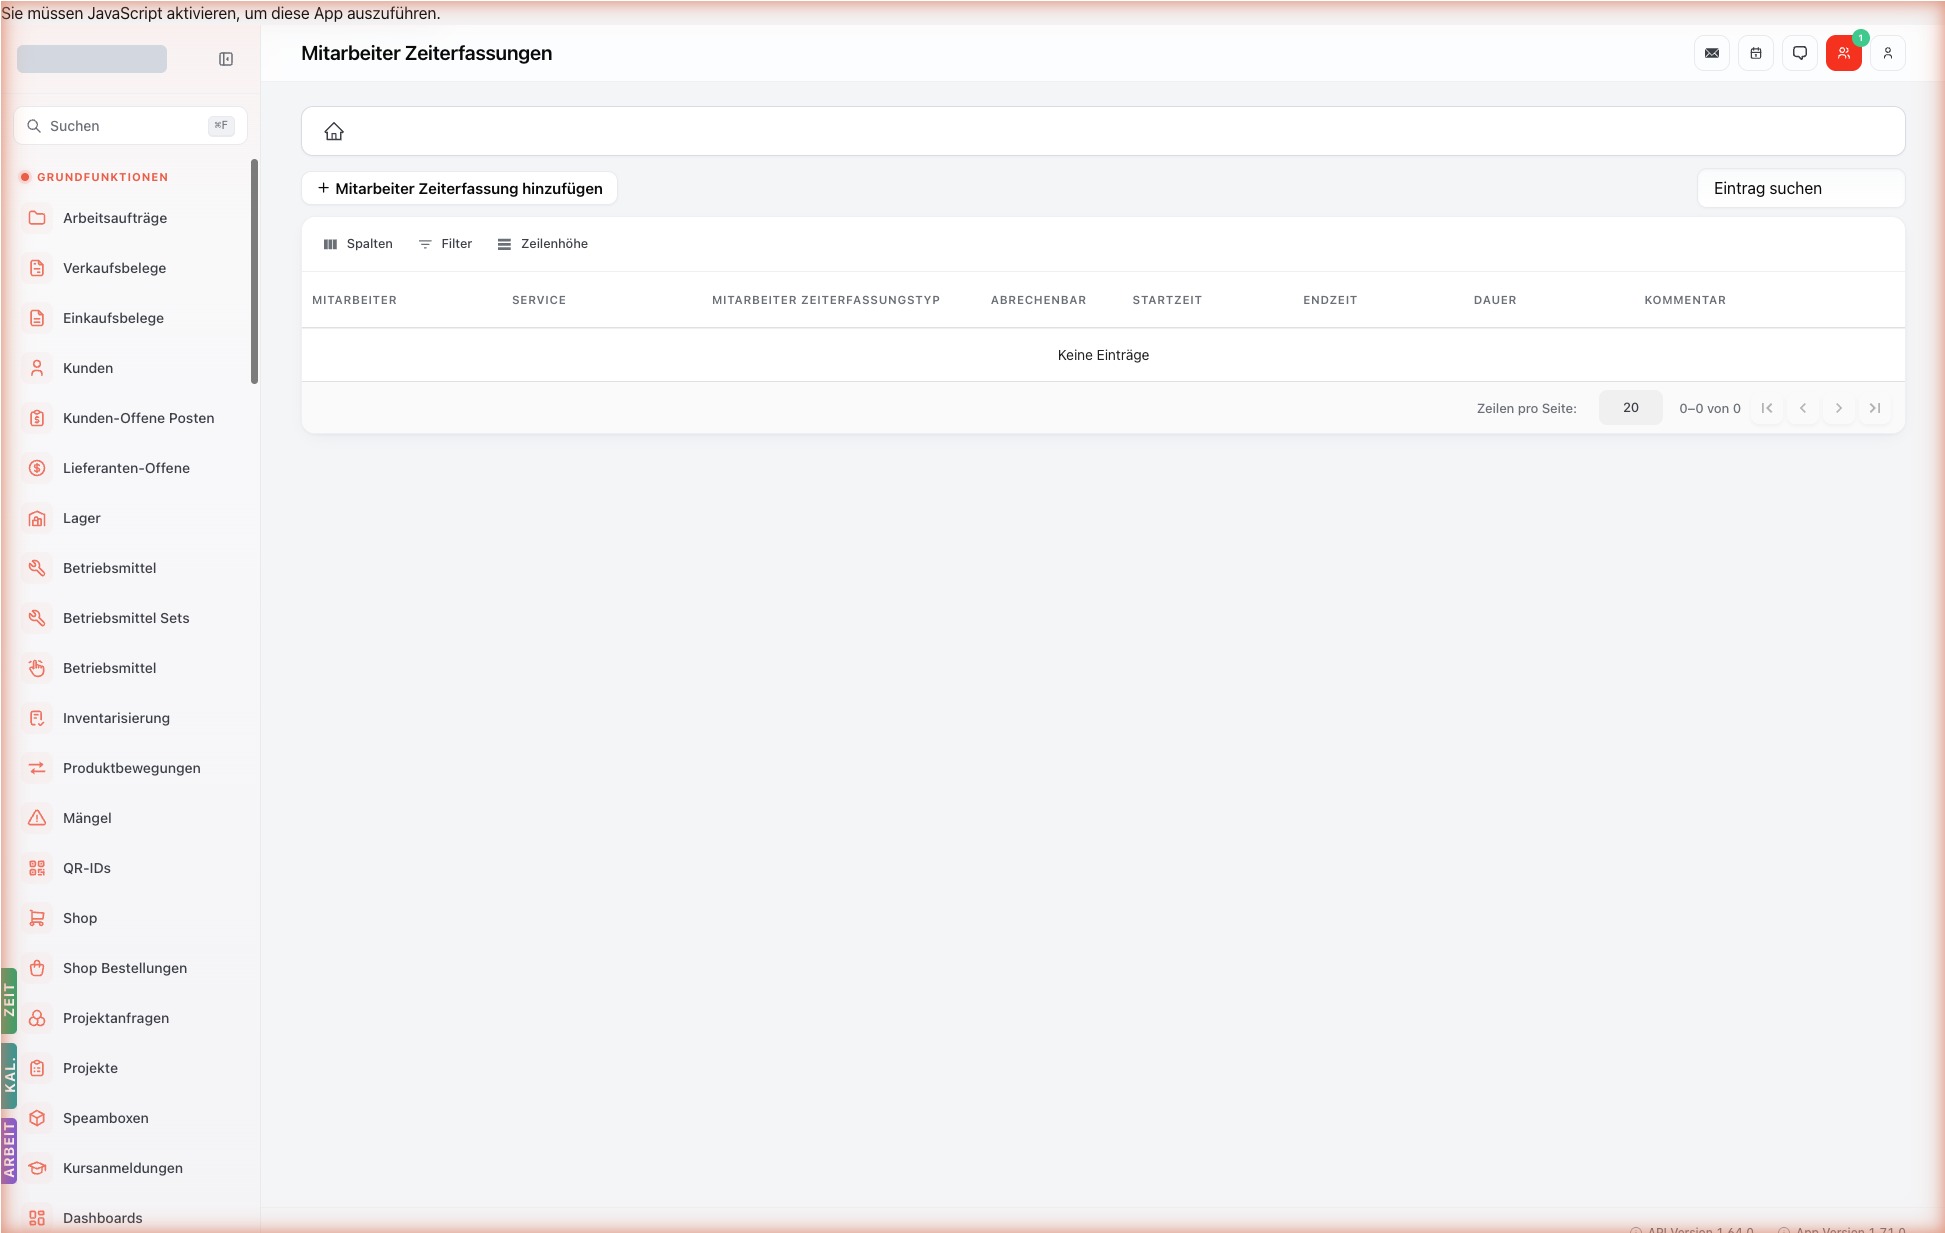Click the sidebar vertical scrollbar
Screen dimensions: 1945x1233
[254, 271]
